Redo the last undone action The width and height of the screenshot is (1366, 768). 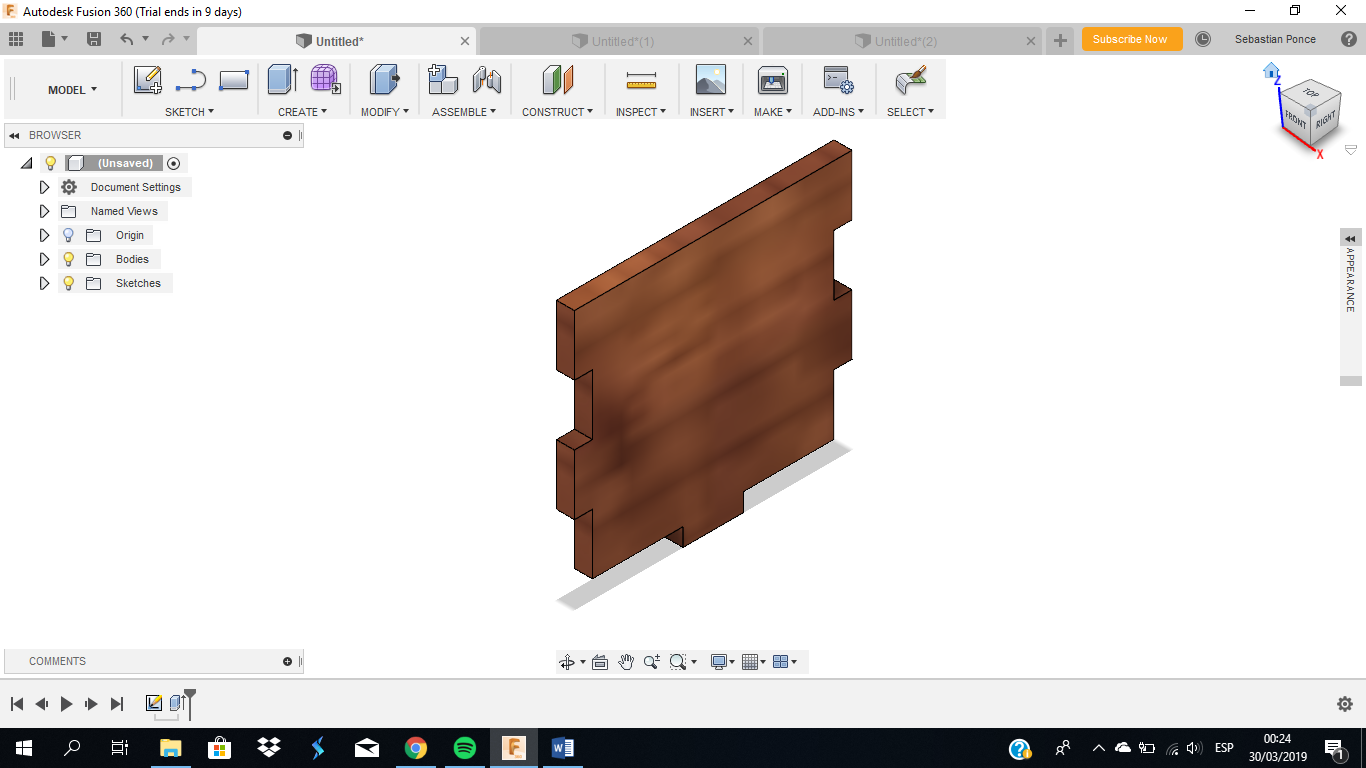pyautogui.click(x=168, y=39)
